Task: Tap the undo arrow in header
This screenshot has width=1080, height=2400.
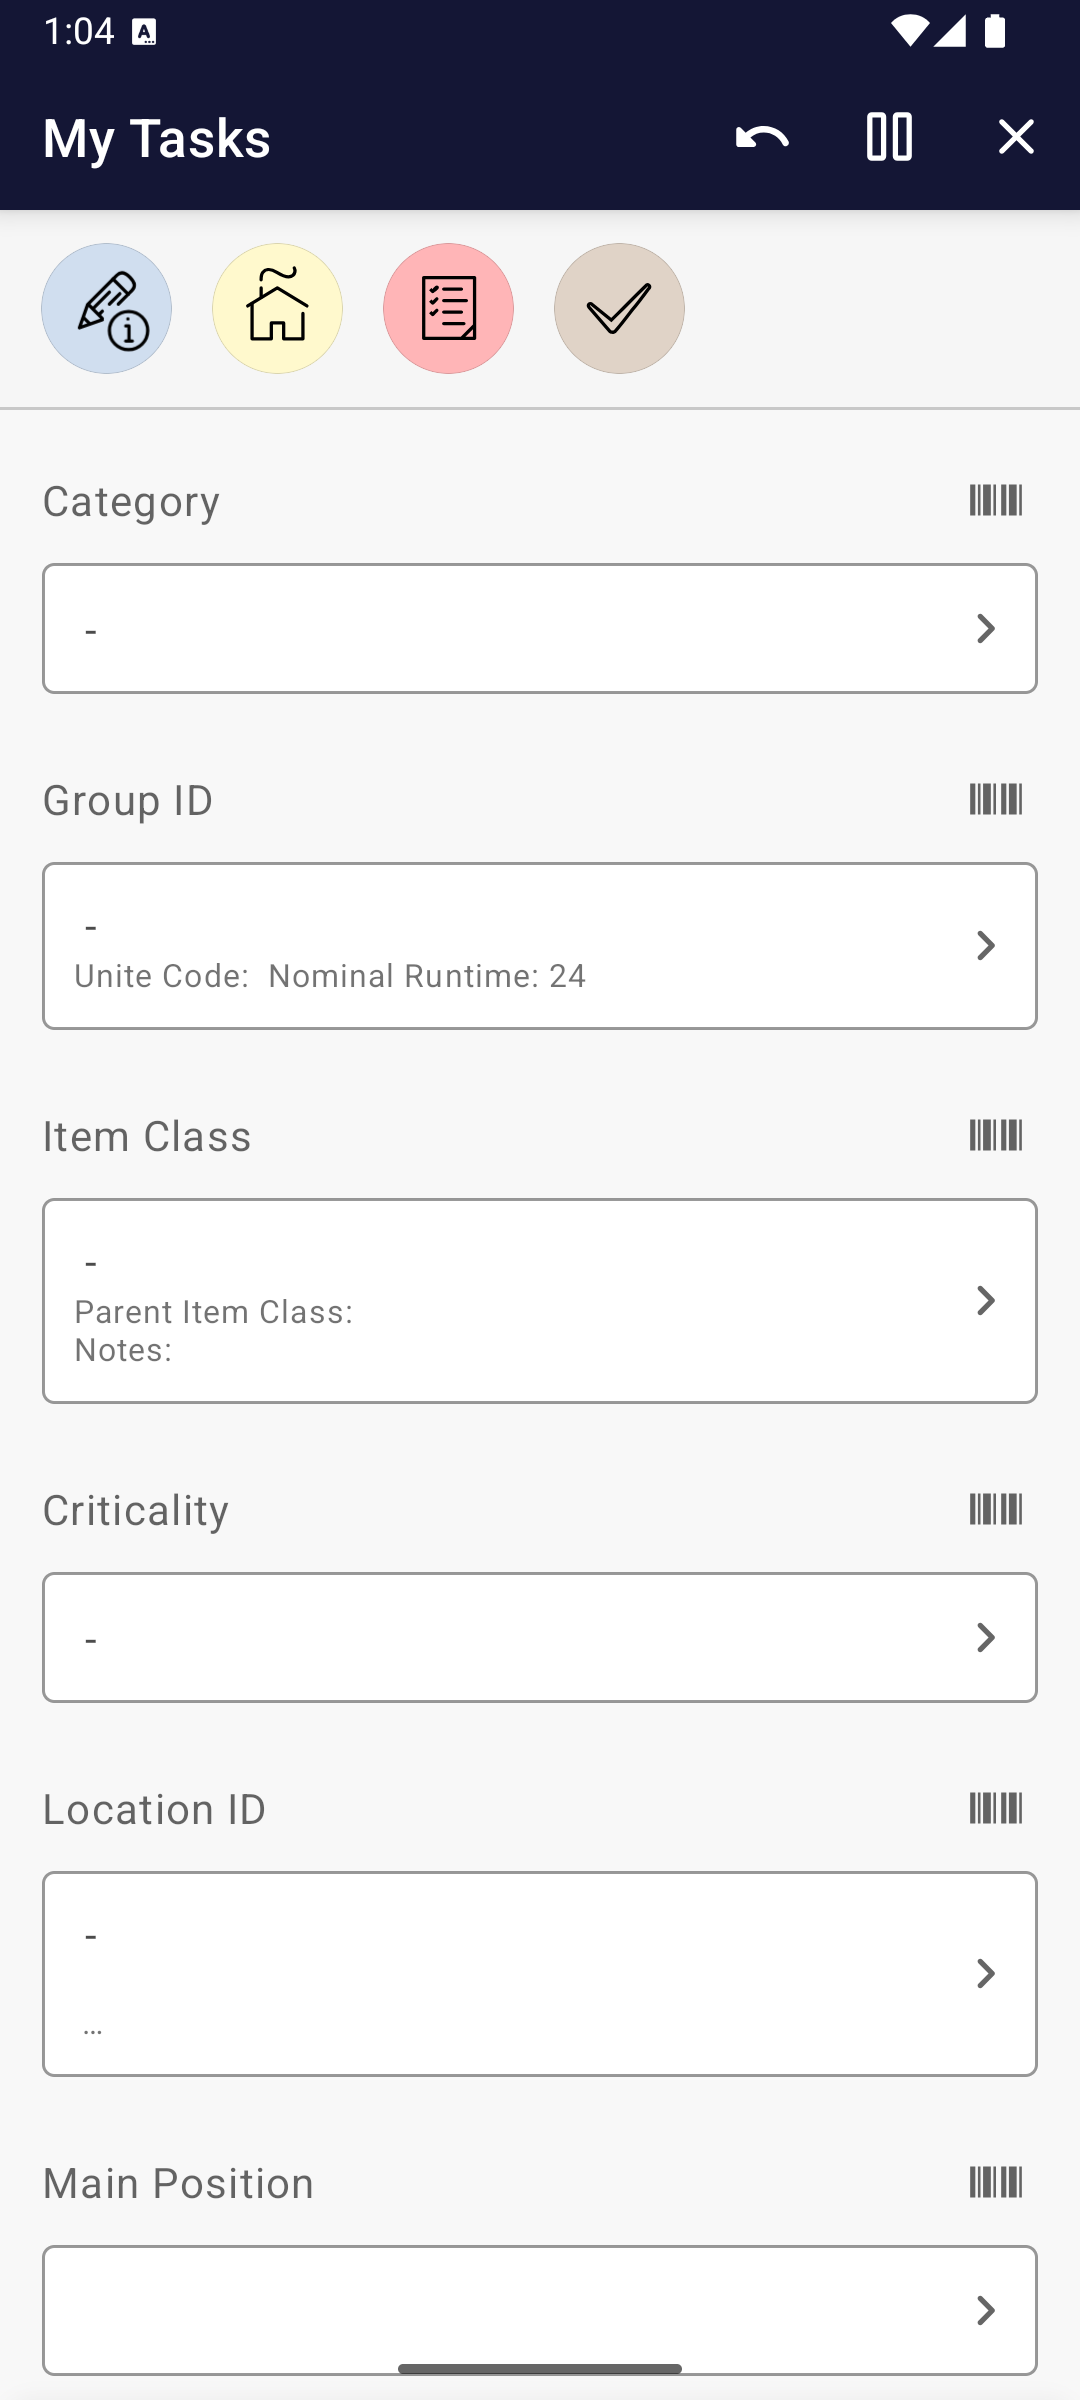Action: [762, 137]
